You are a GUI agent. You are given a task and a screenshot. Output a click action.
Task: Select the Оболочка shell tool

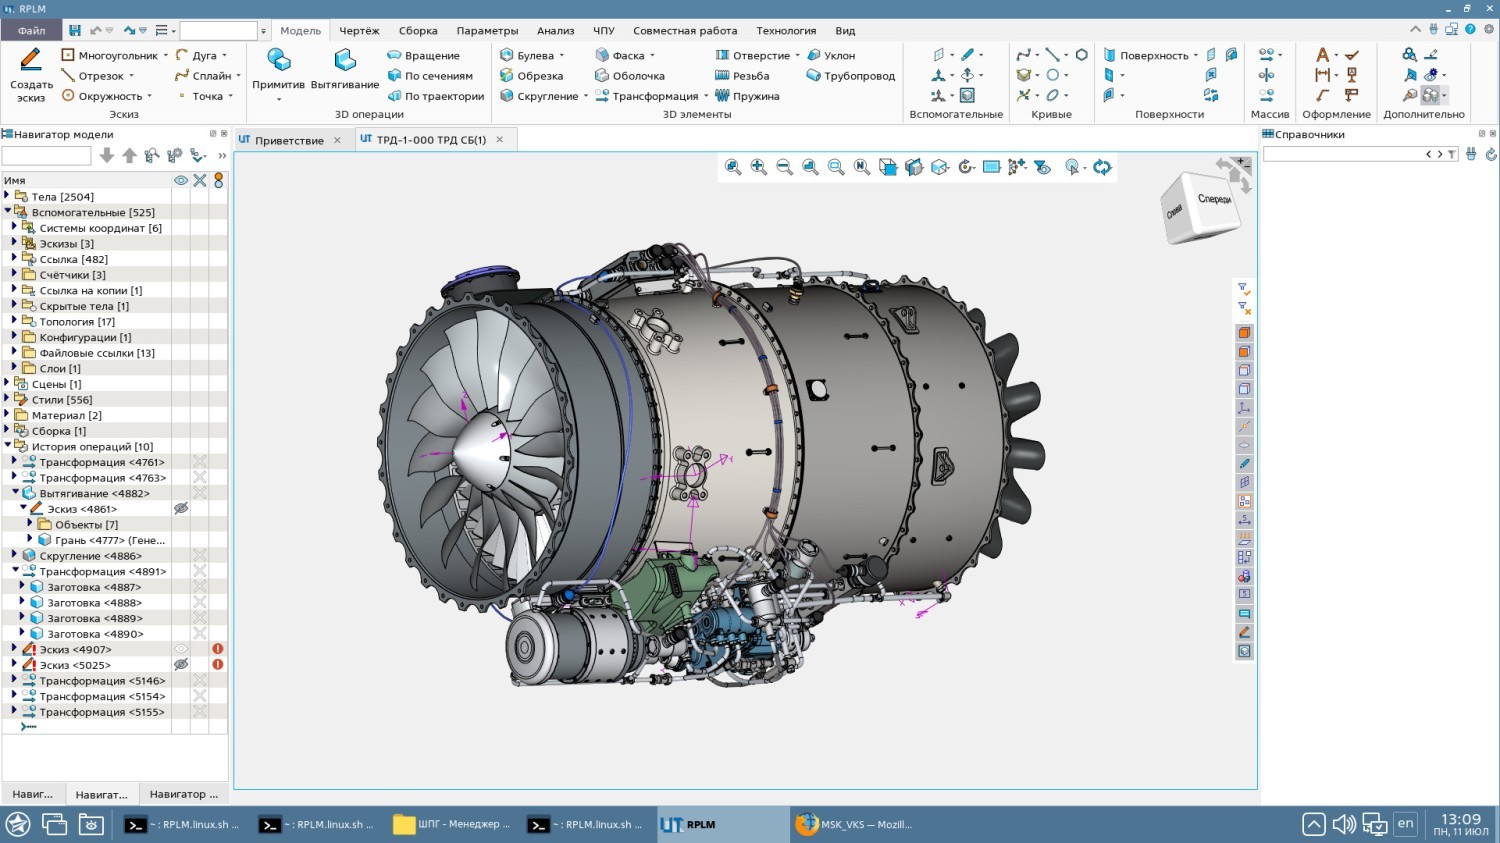[629, 76]
